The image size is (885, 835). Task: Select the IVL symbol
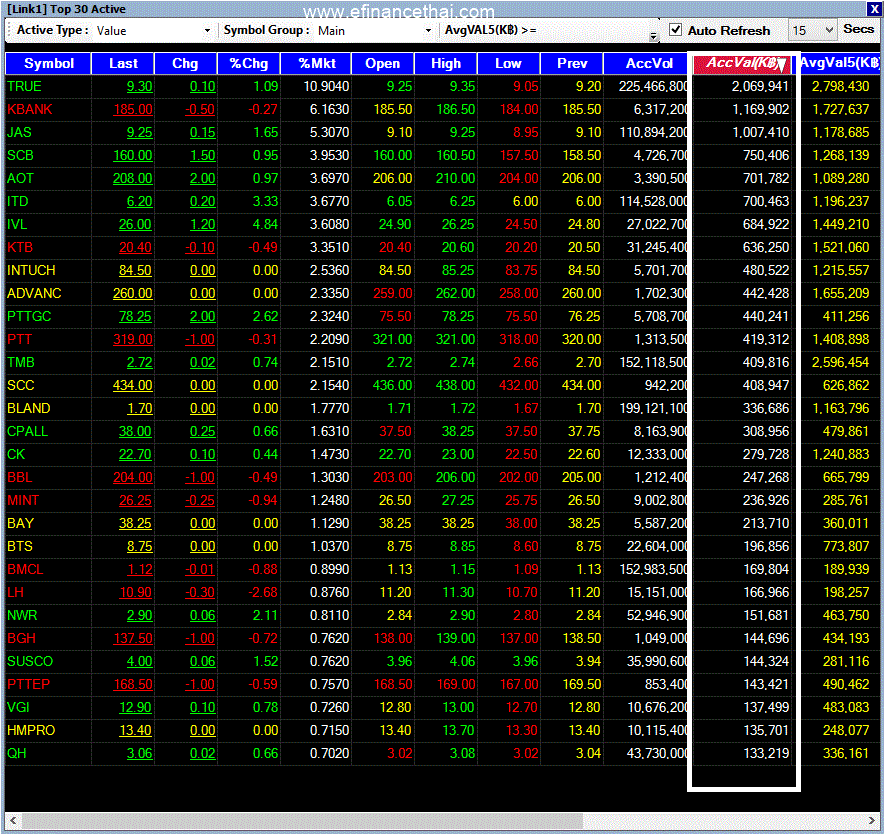tap(17, 225)
